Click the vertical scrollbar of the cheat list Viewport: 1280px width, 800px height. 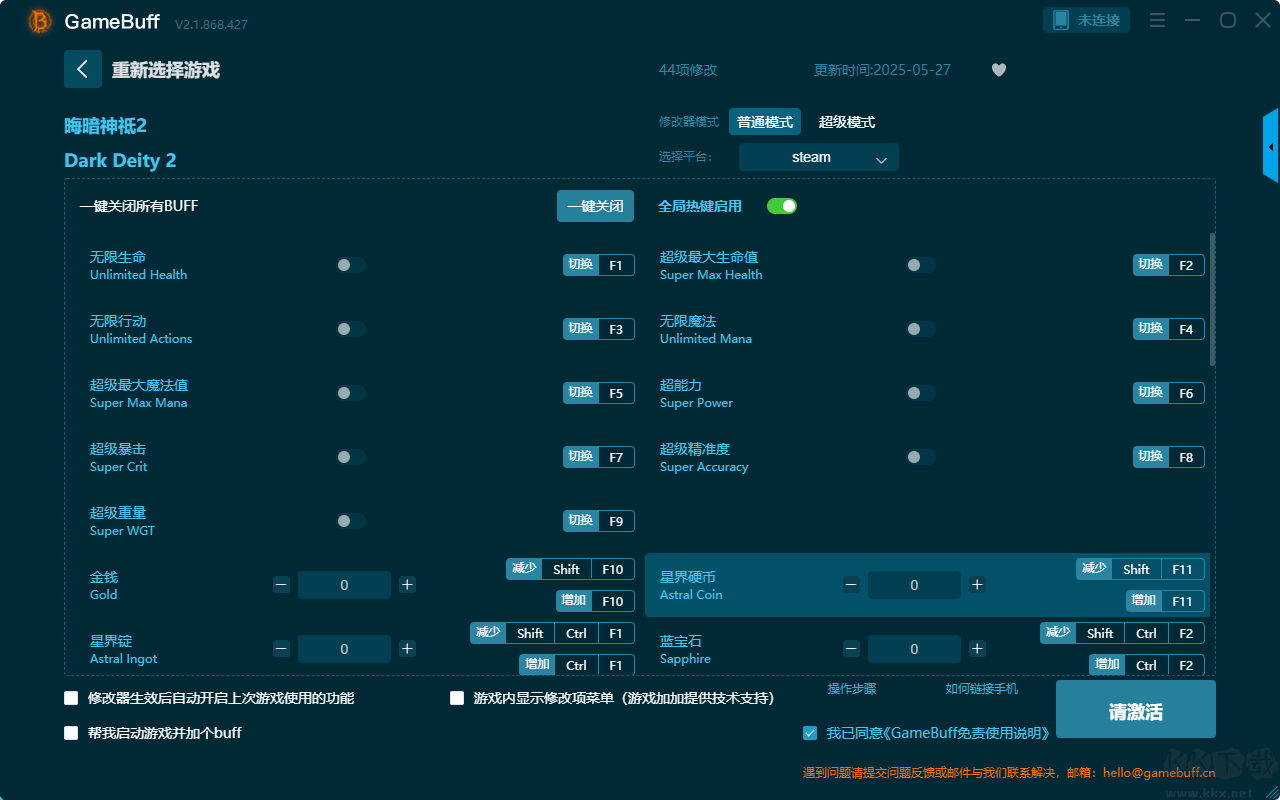coord(1212,300)
